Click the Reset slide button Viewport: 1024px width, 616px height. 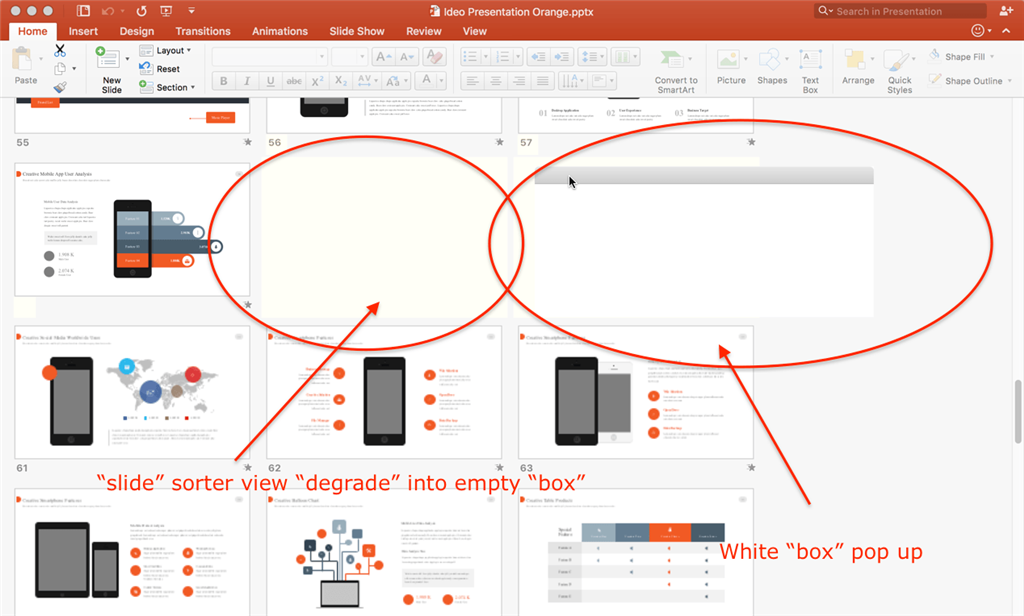click(x=159, y=69)
